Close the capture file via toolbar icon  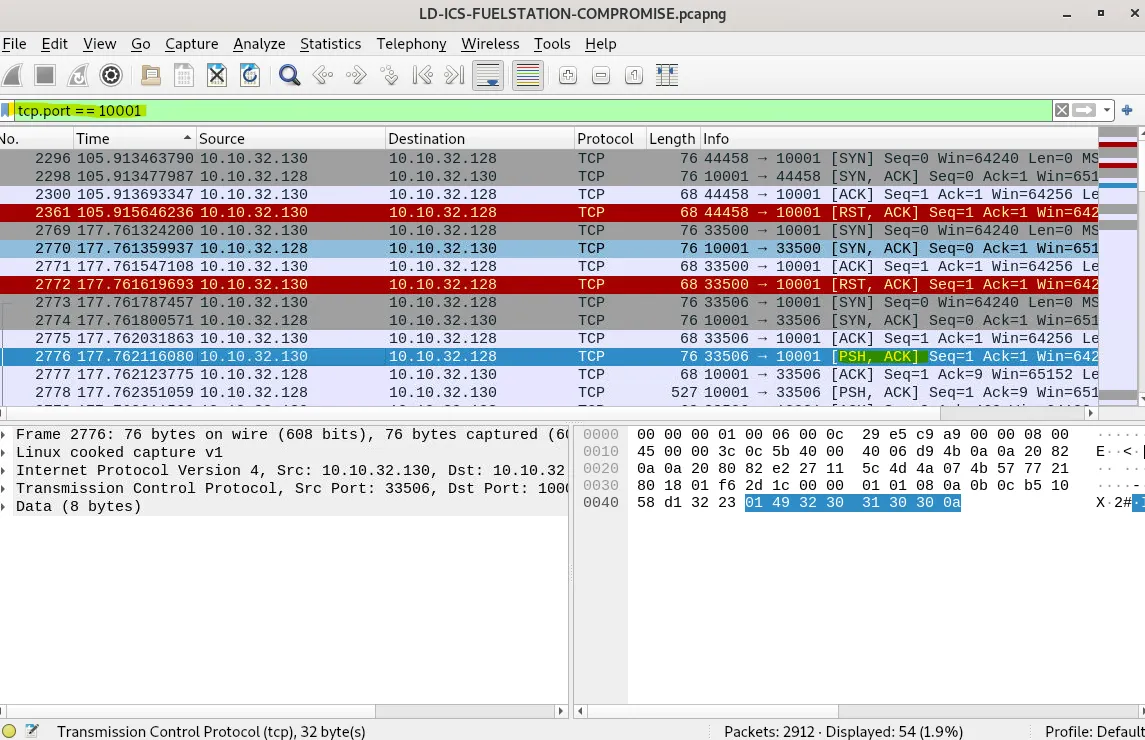coord(216,75)
